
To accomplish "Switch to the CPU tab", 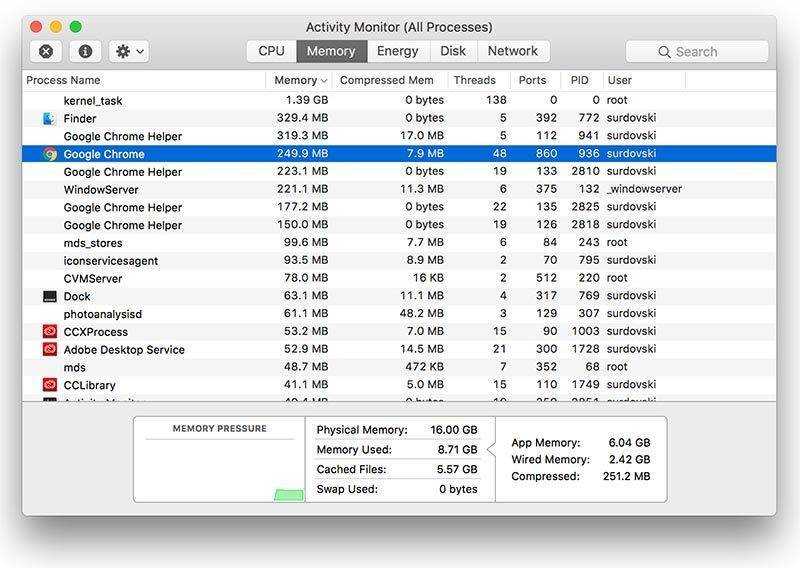I will 271,51.
